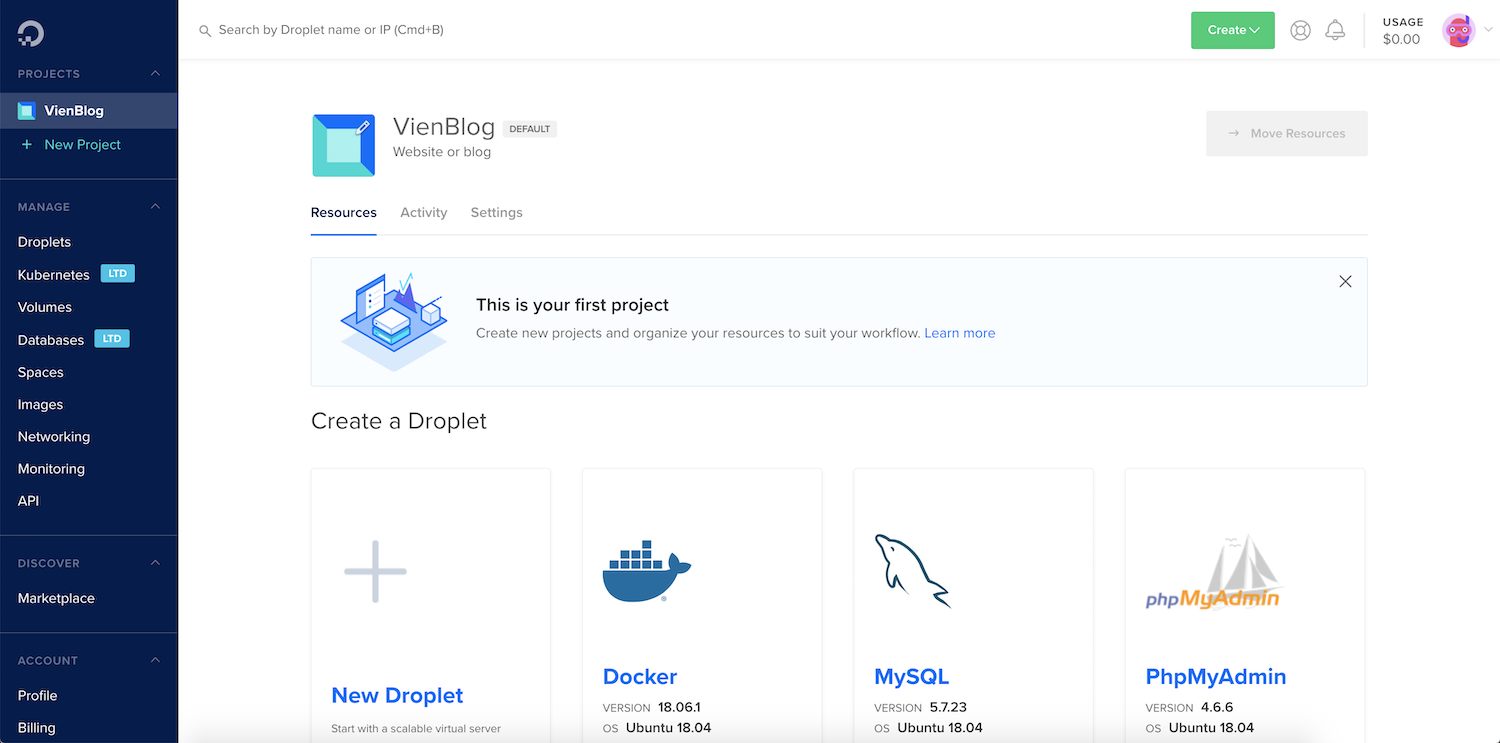Image resolution: width=1500 pixels, height=743 pixels.
Task: Follow the Learn more link
Action: click(x=960, y=333)
